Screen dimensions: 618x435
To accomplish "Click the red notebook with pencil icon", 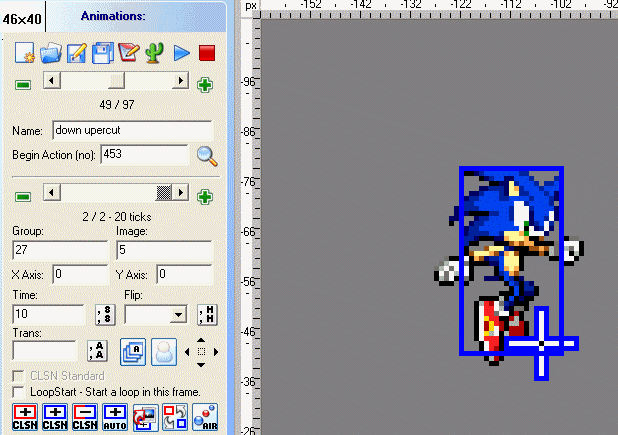I will click(x=128, y=53).
